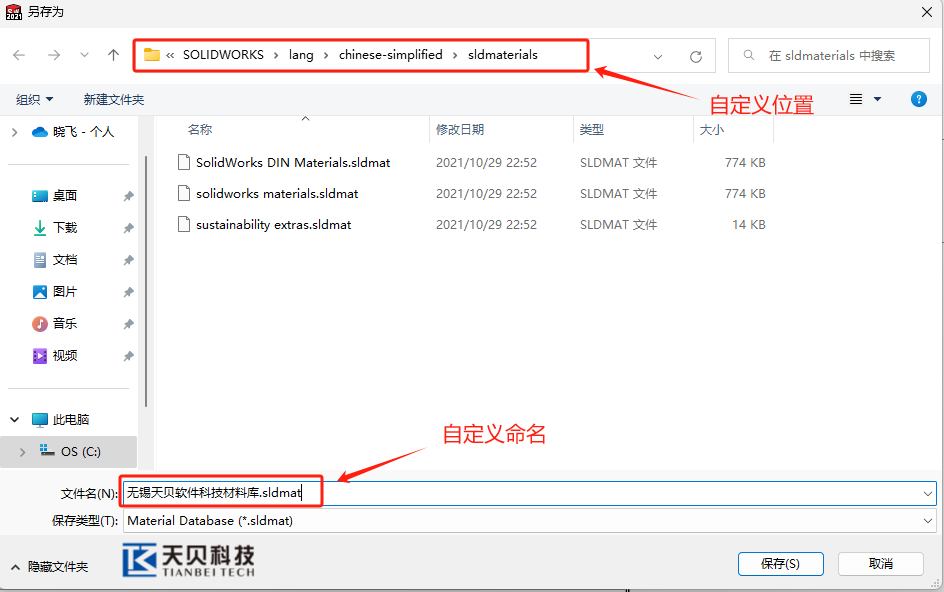The height and width of the screenshot is (592, 944).
Task: Click the search magnifier icon
Action: tap(748, 55)
